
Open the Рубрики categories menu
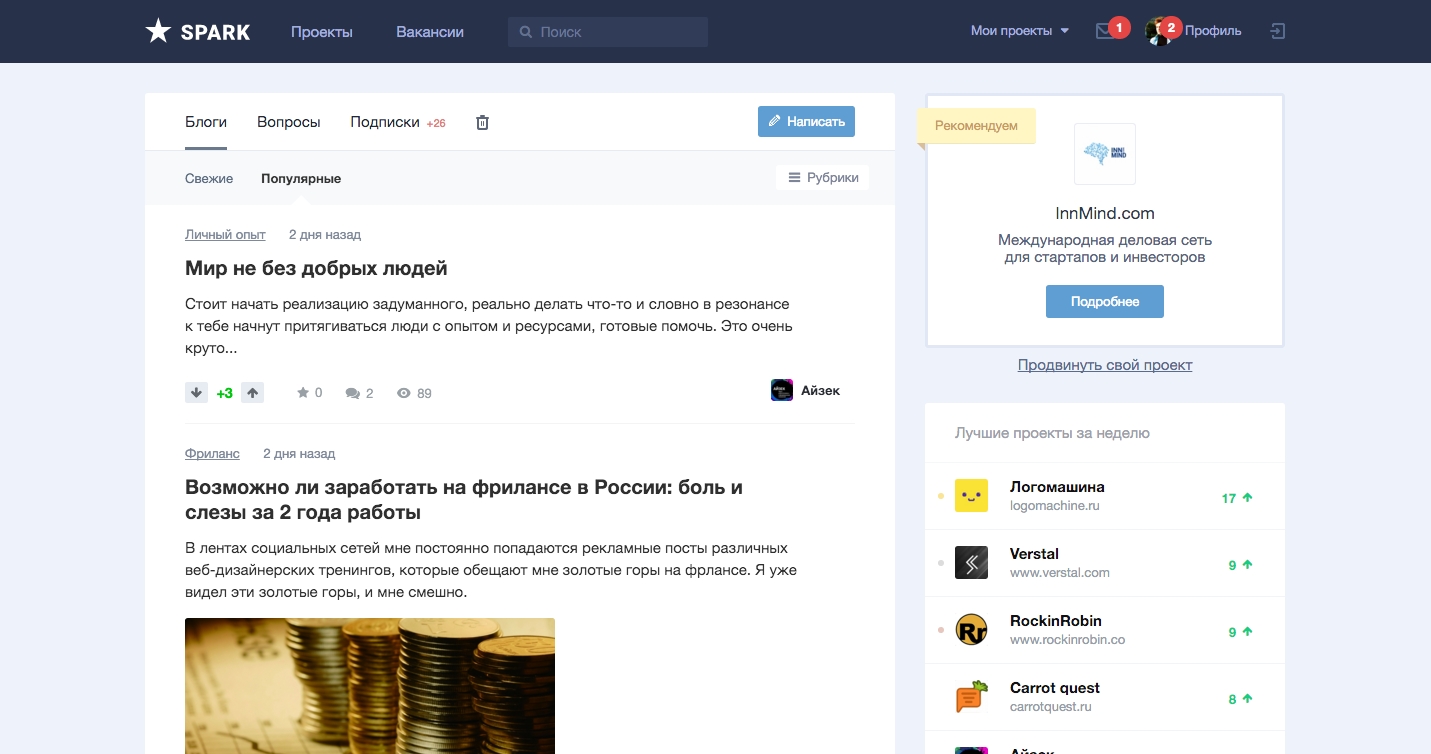(823, 178)
